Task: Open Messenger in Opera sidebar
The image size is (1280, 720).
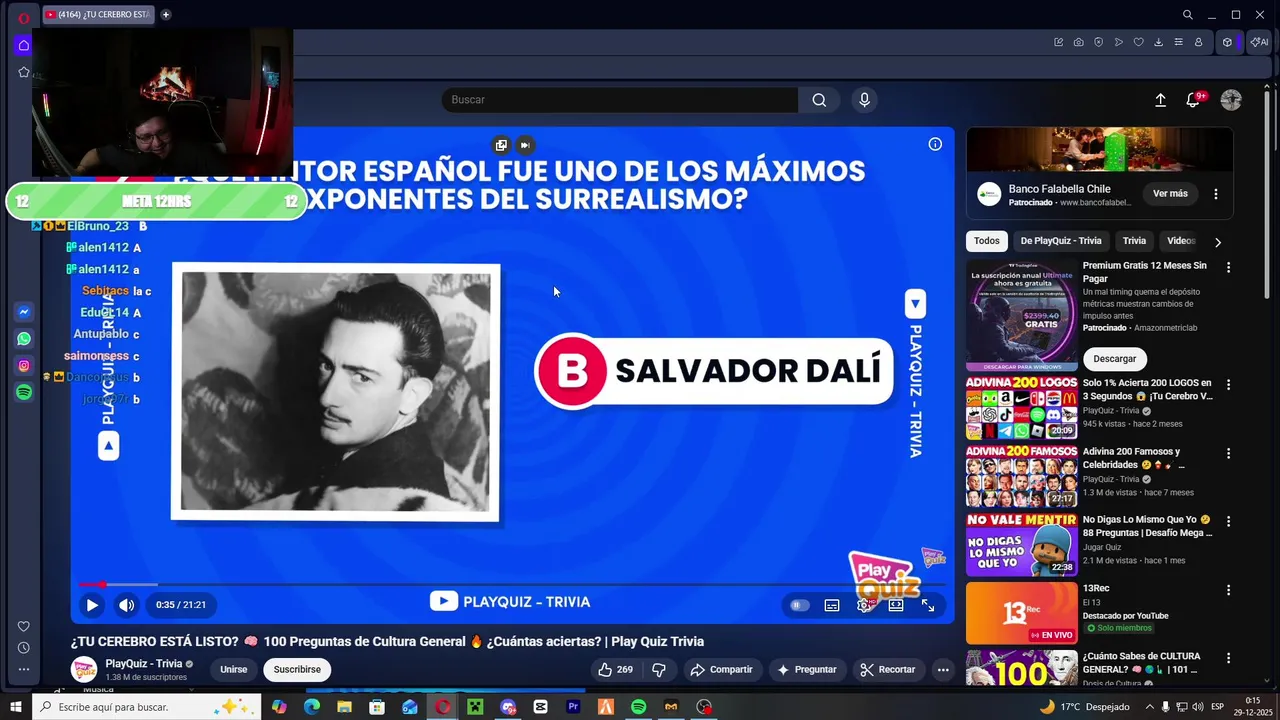Action: tap(24, 312)
